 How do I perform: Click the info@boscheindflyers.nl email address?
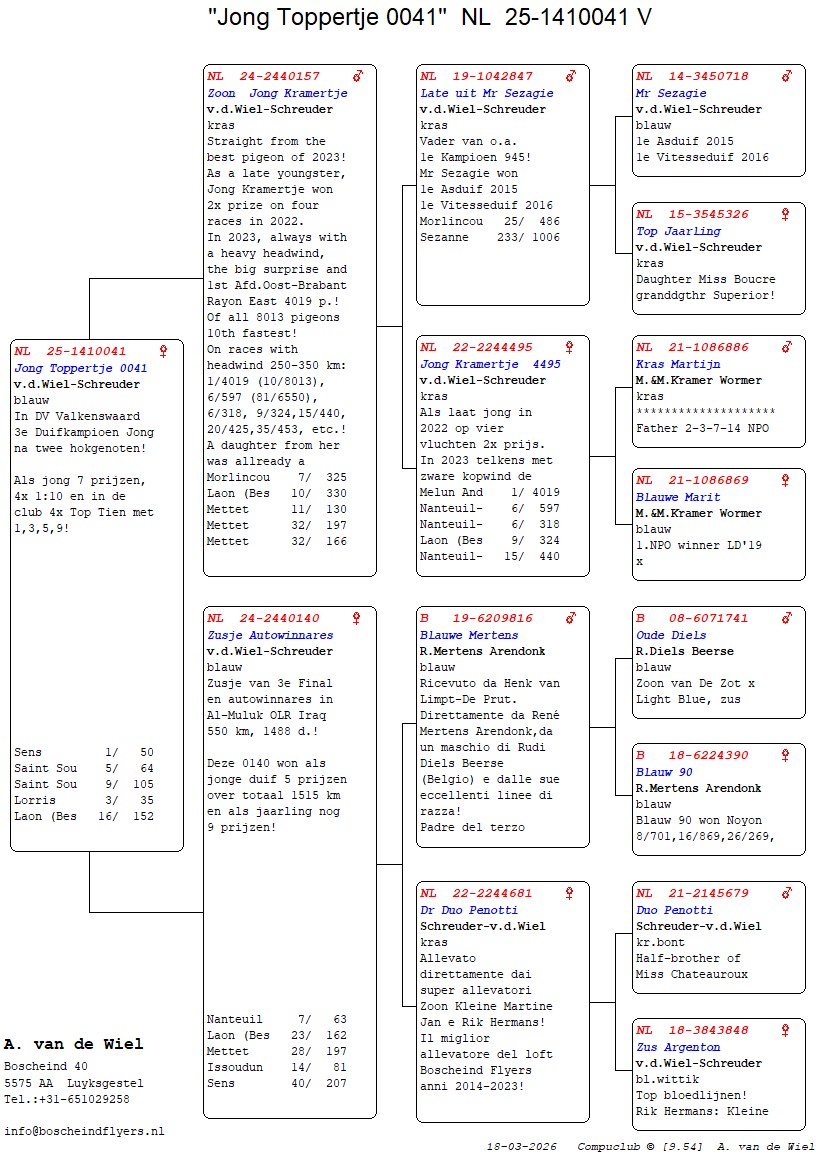[84, 1131]
